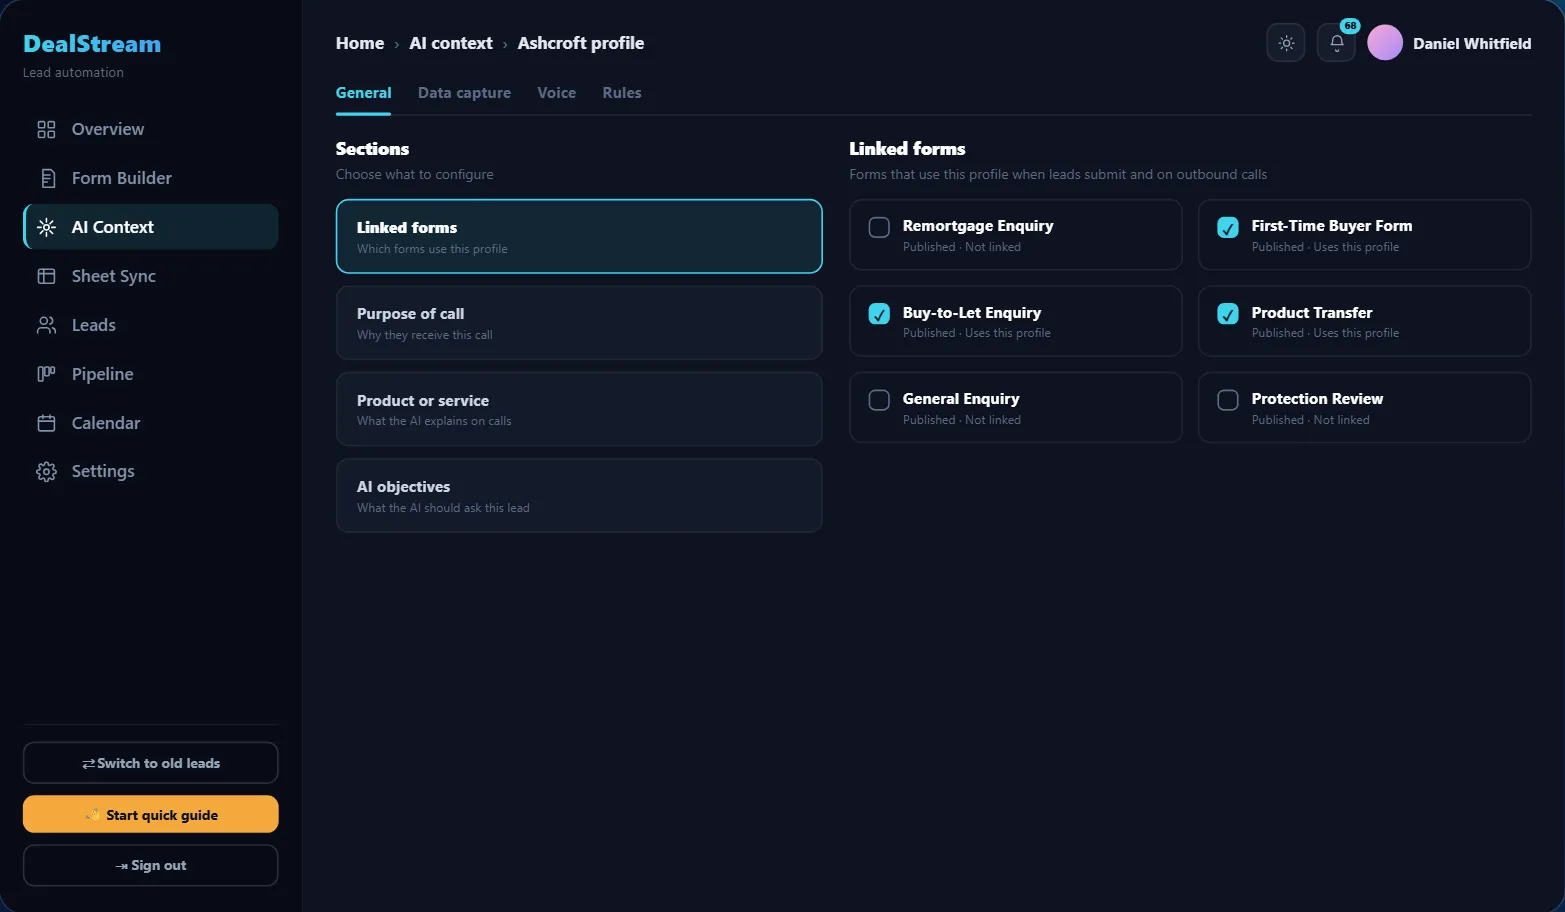Viewport: 1565px width, 912px height.
Task: Click Switch to old leads button
Action: pyautogui.click(x=151, y=763)
